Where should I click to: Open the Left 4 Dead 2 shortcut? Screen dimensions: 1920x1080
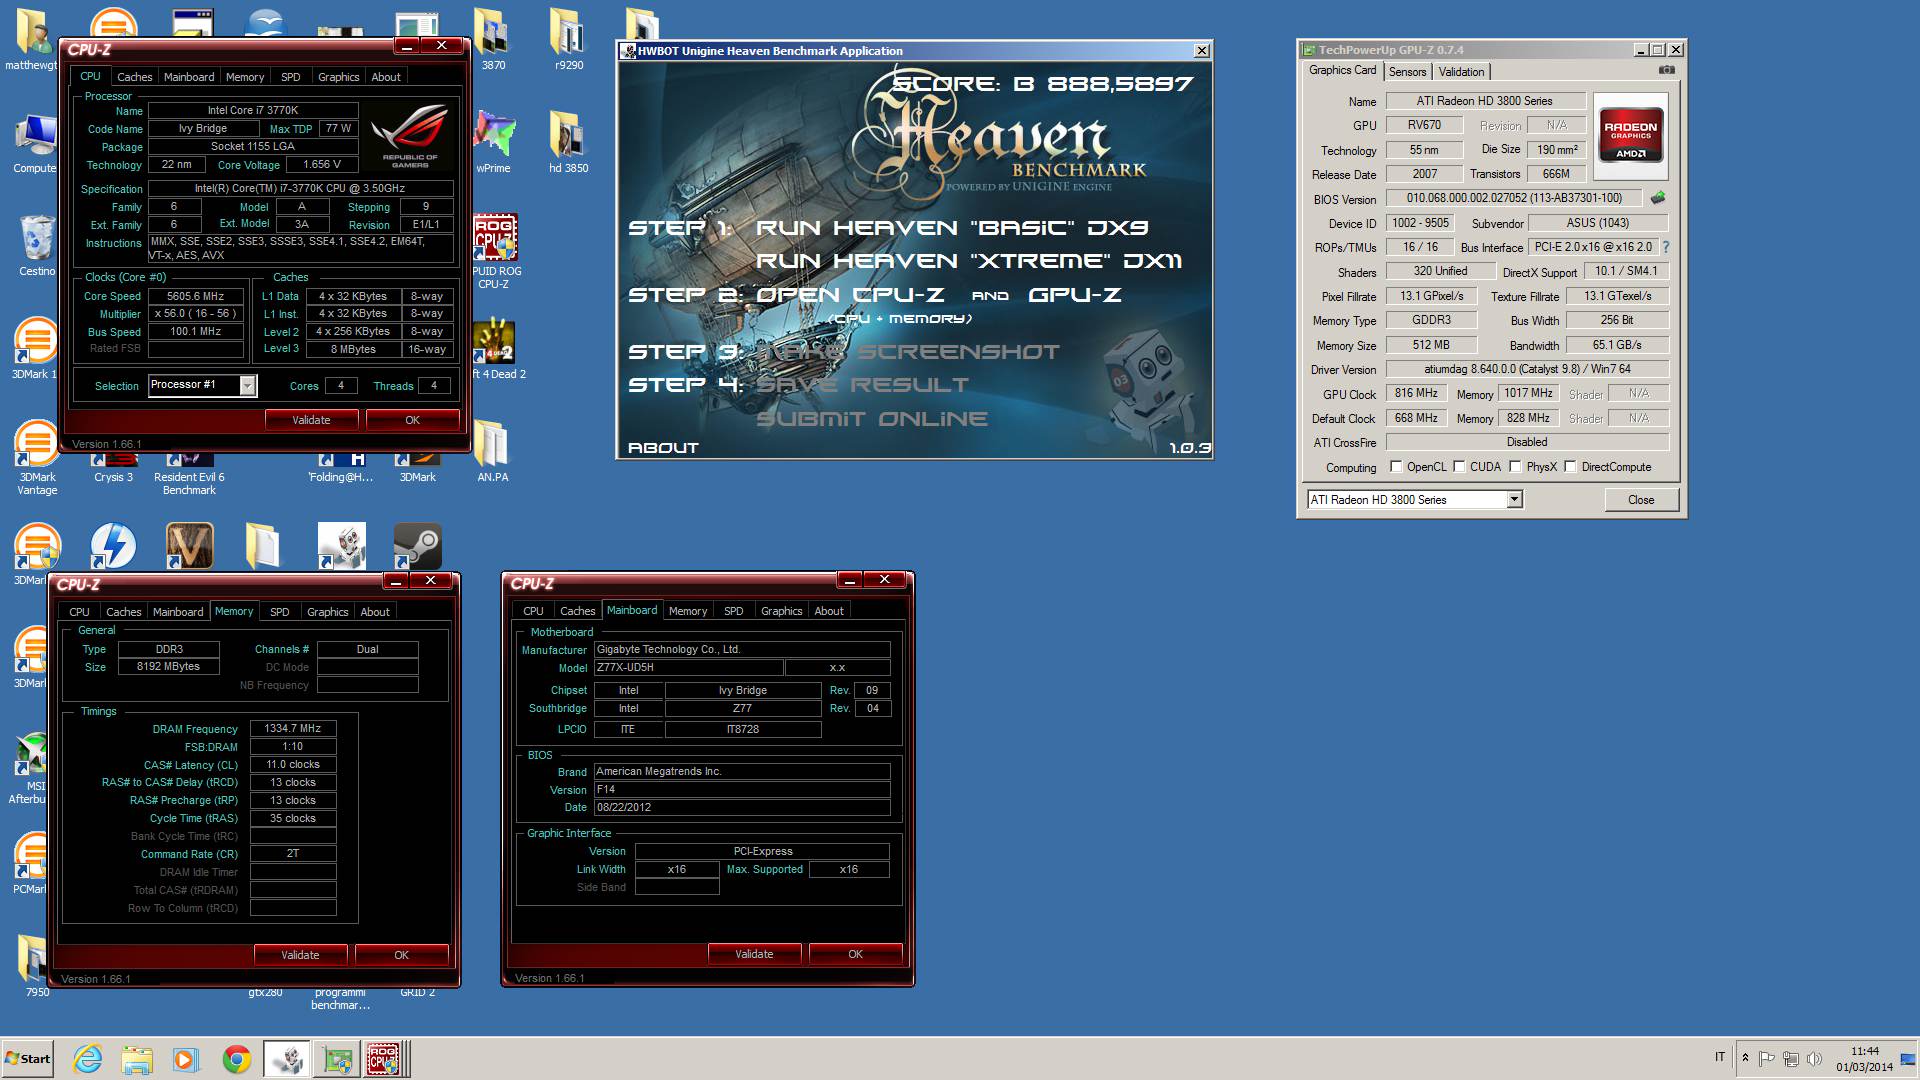[x=497, y=350]
